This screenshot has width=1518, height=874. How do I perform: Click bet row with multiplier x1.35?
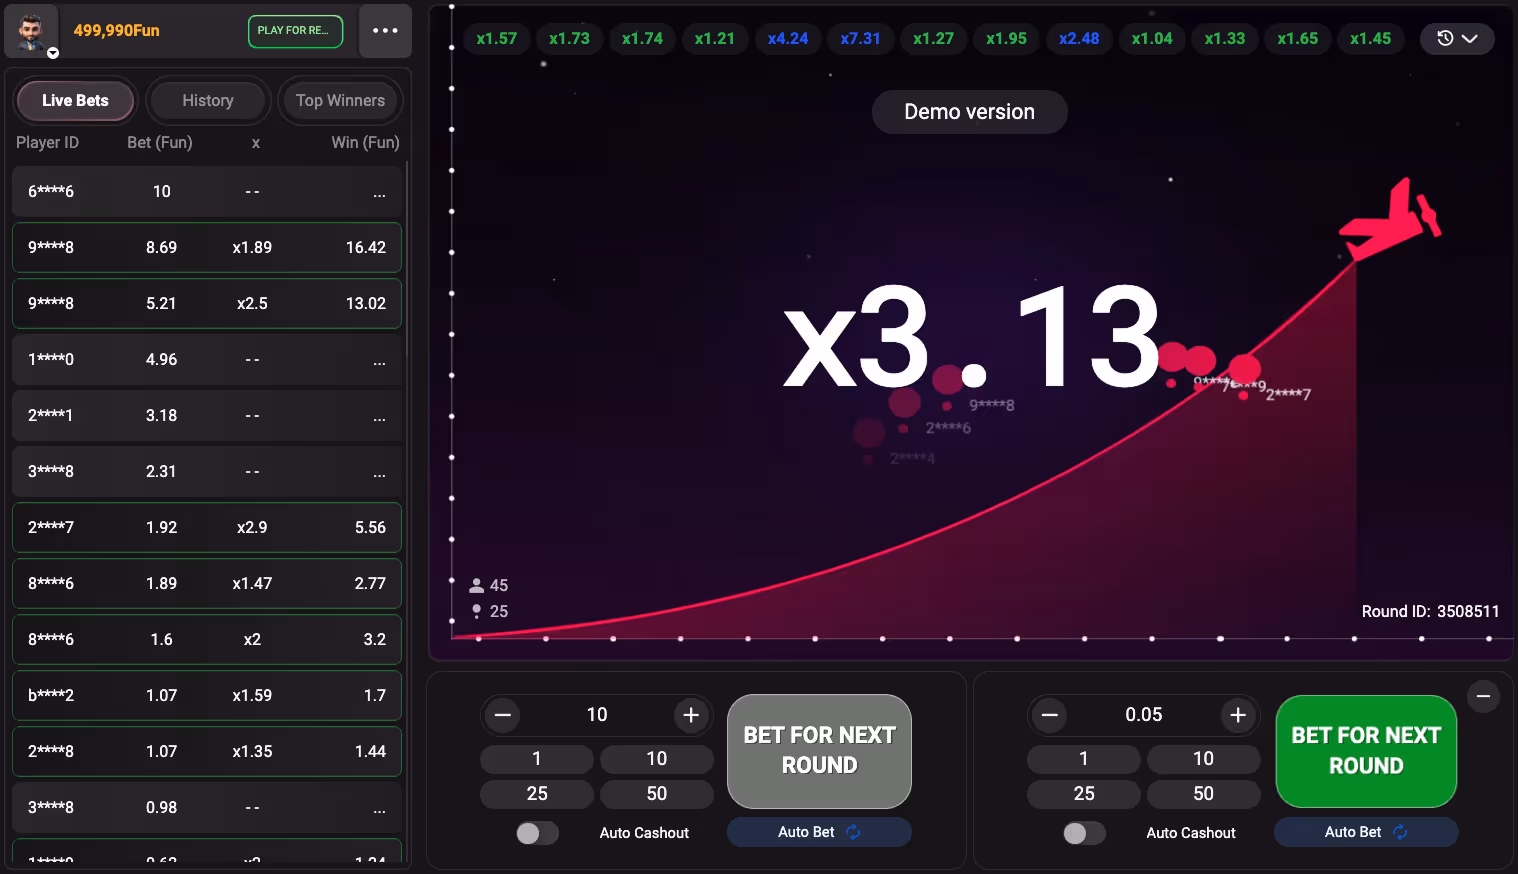(207, 752)
